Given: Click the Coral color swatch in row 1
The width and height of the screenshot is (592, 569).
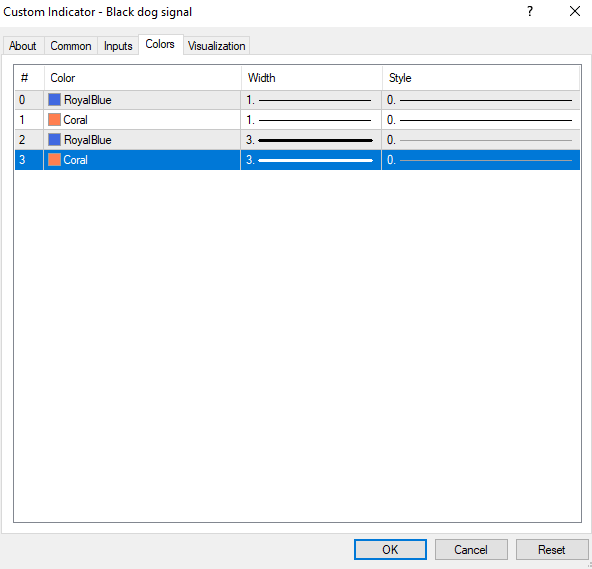Looking at the screenshot, I should click(54, 120).
